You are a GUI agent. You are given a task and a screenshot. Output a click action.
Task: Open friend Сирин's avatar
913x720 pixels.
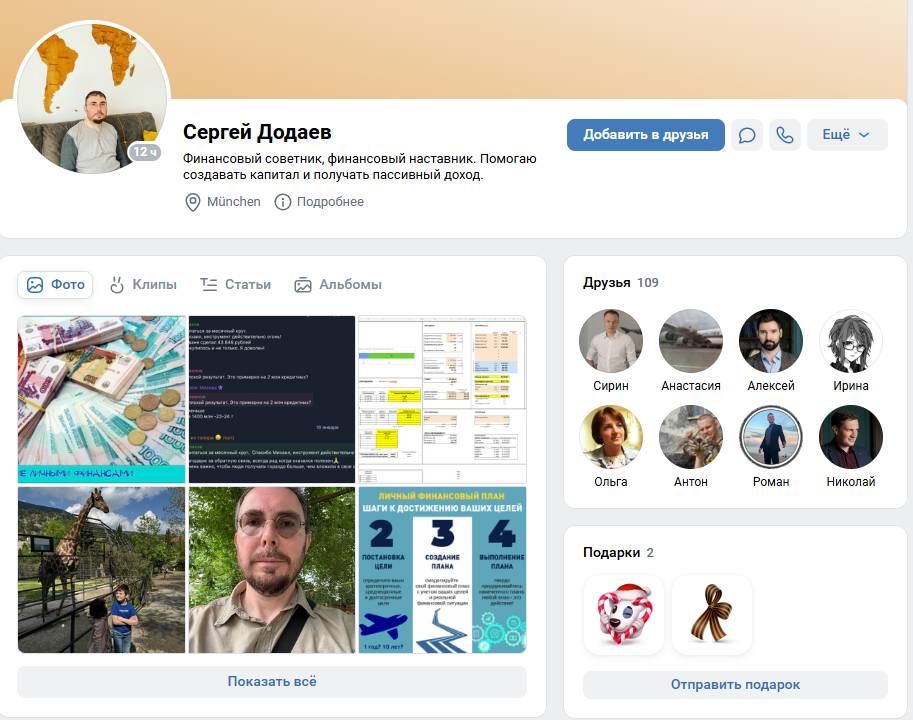click(x=611, y=341)
